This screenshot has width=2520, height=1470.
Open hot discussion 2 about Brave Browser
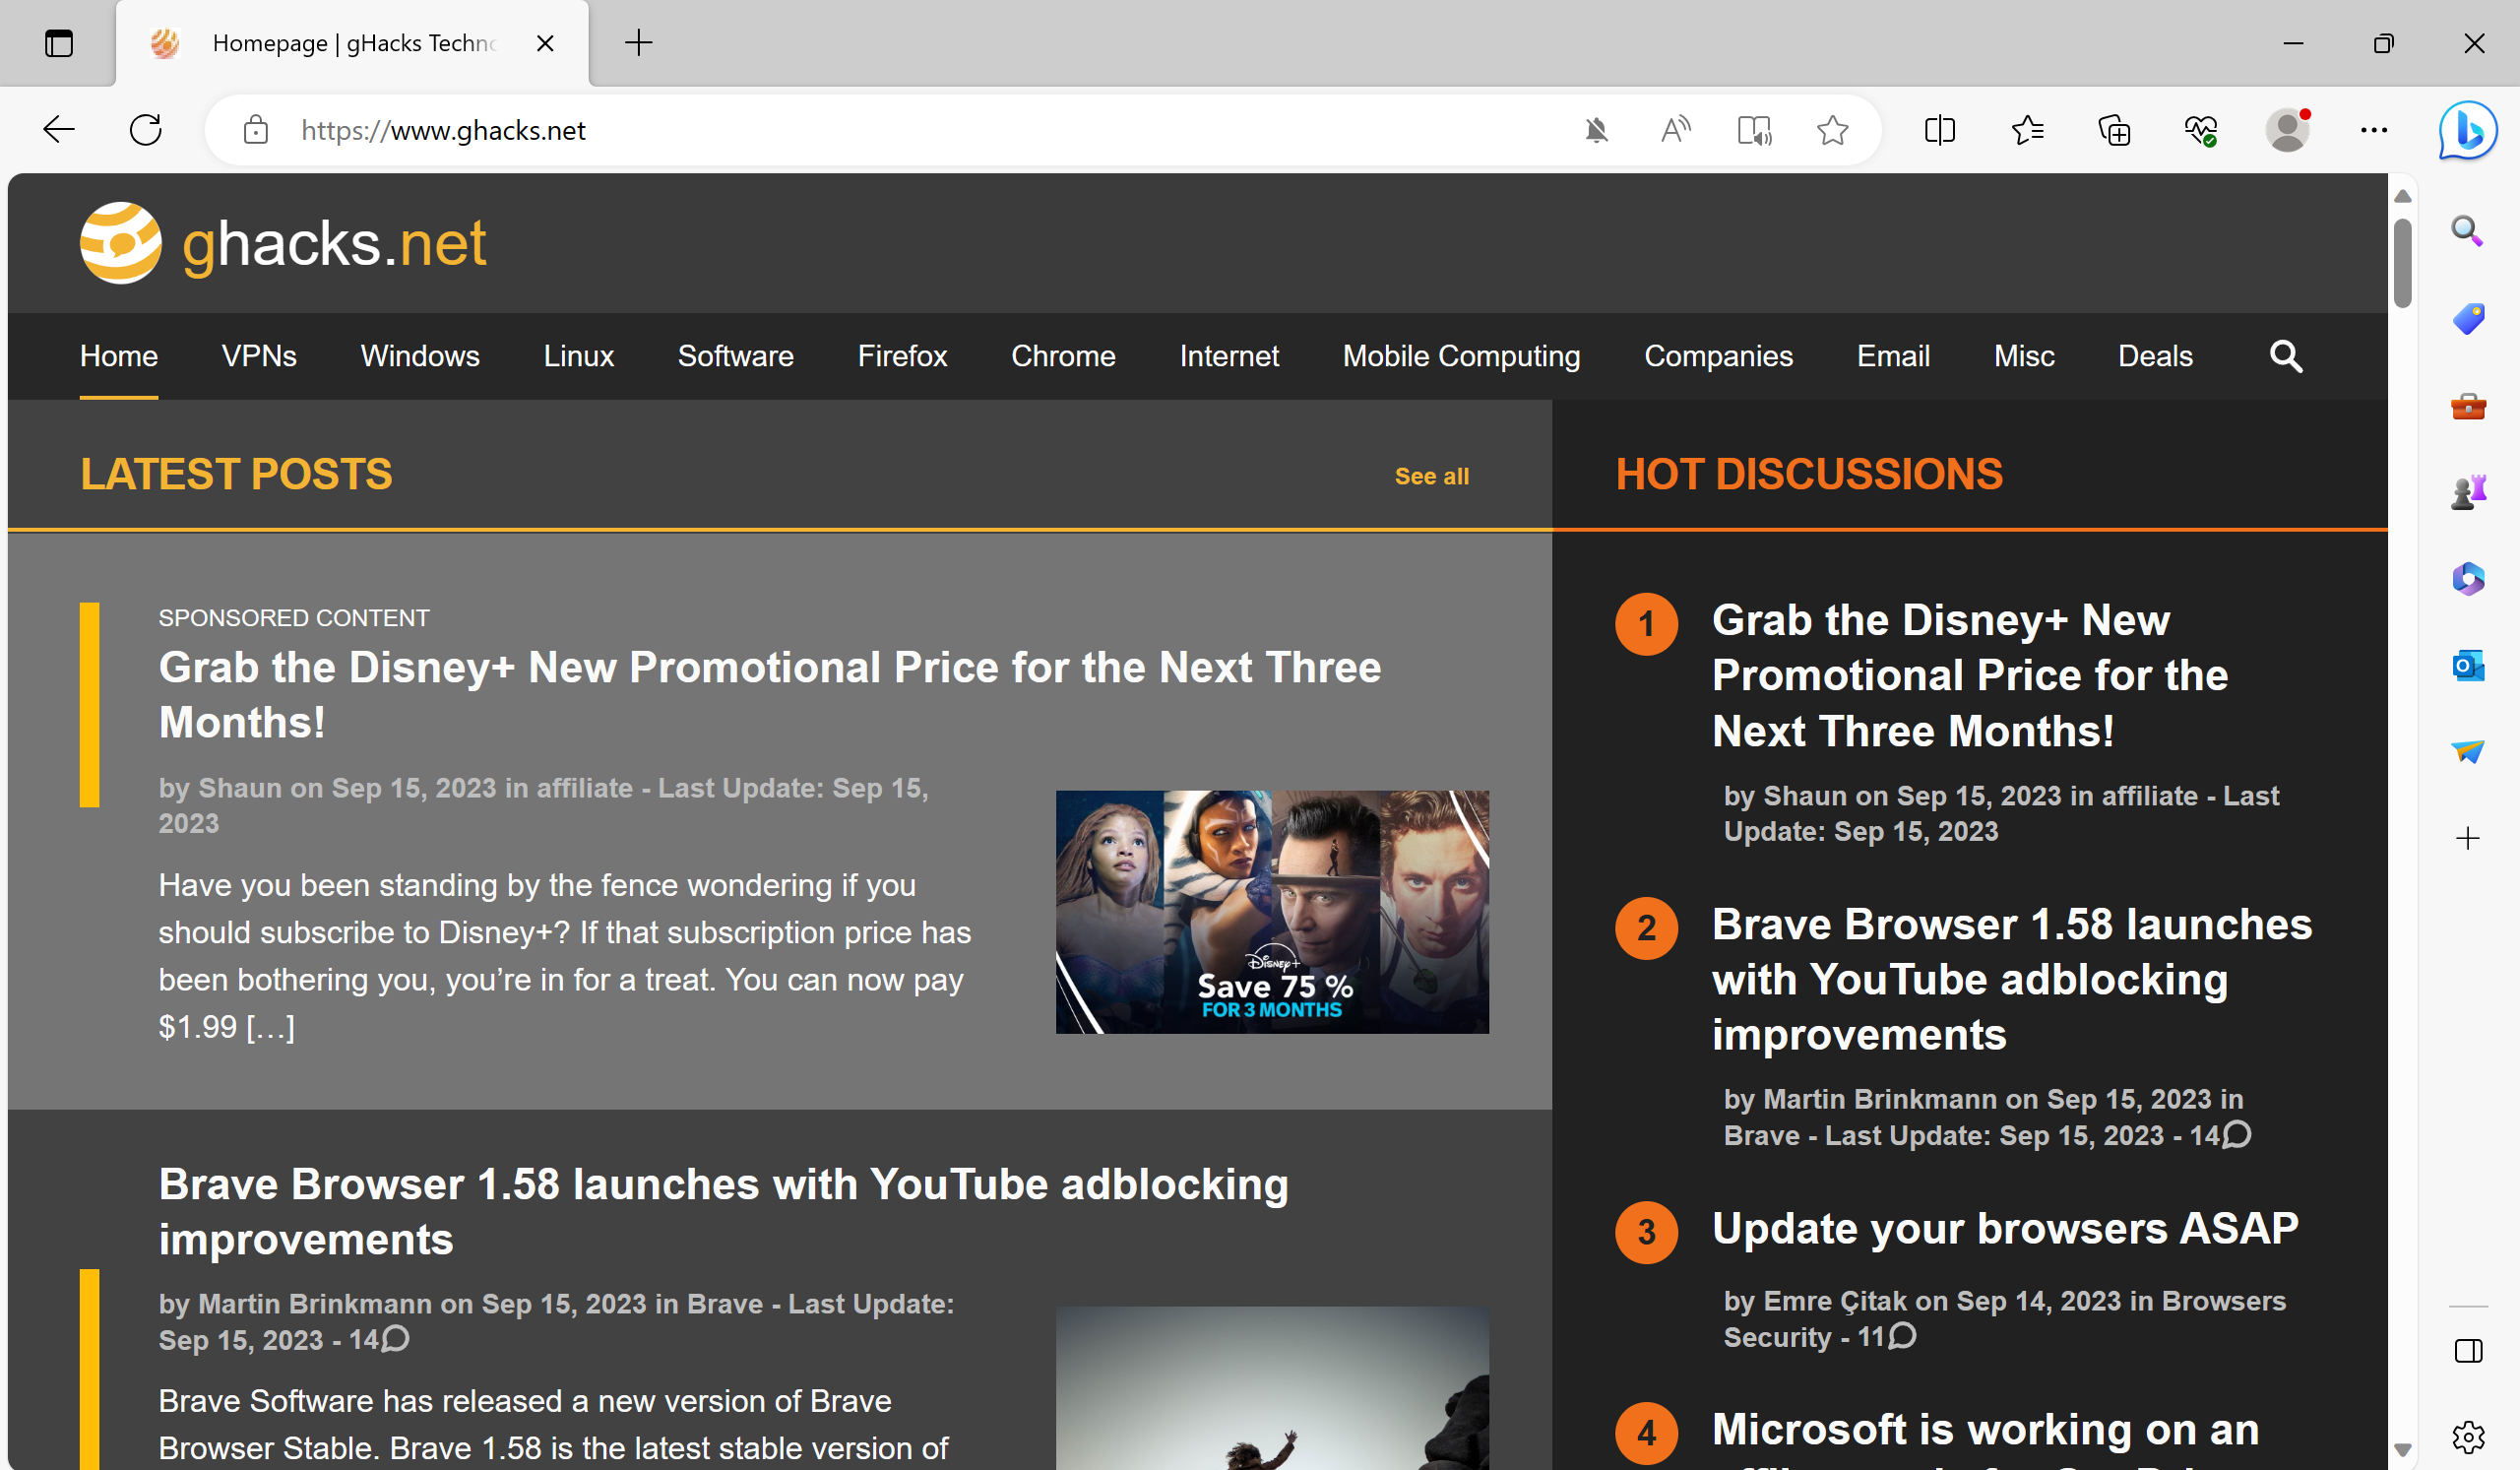pos(2012,979)
